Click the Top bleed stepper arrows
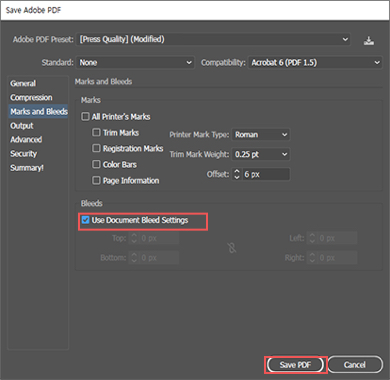The width and height of the screenshot is (390, 380). tap(134, 238)
